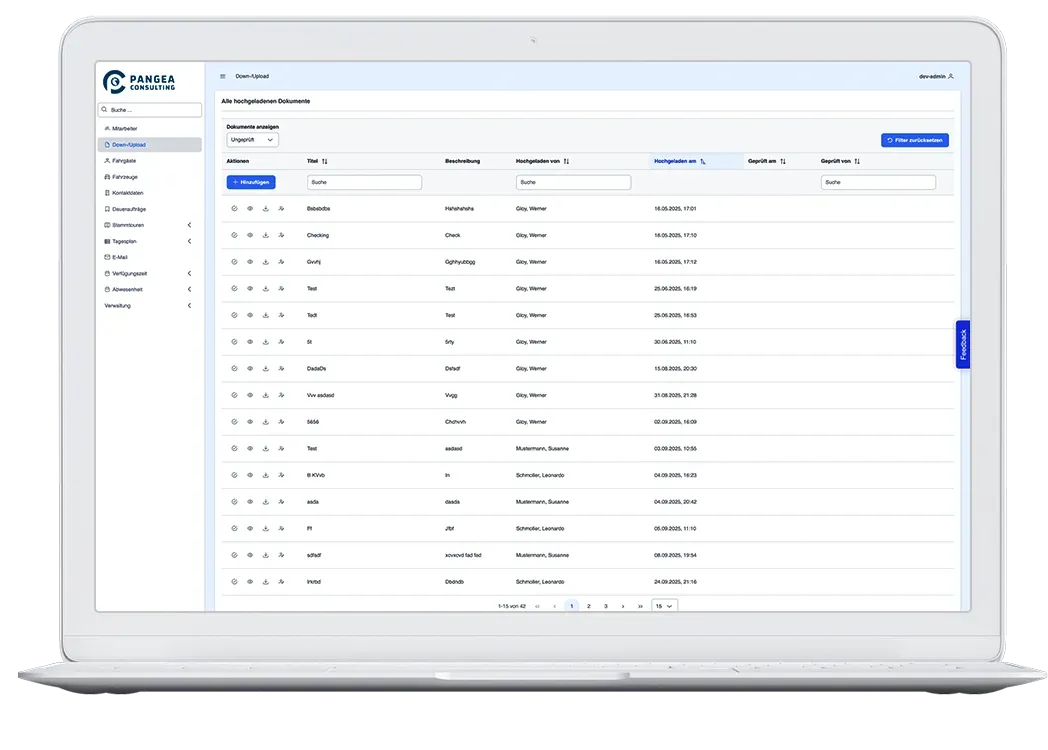Sort by Hochgeladen von column arrows
This screenshot has height=750, width=1048.
coord(566,161)
